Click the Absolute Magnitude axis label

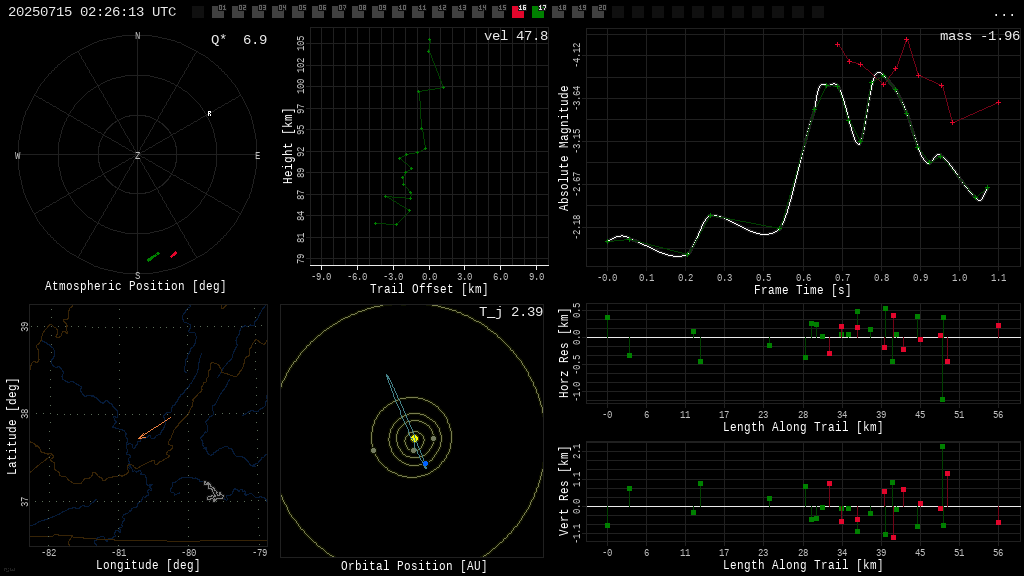563,147
